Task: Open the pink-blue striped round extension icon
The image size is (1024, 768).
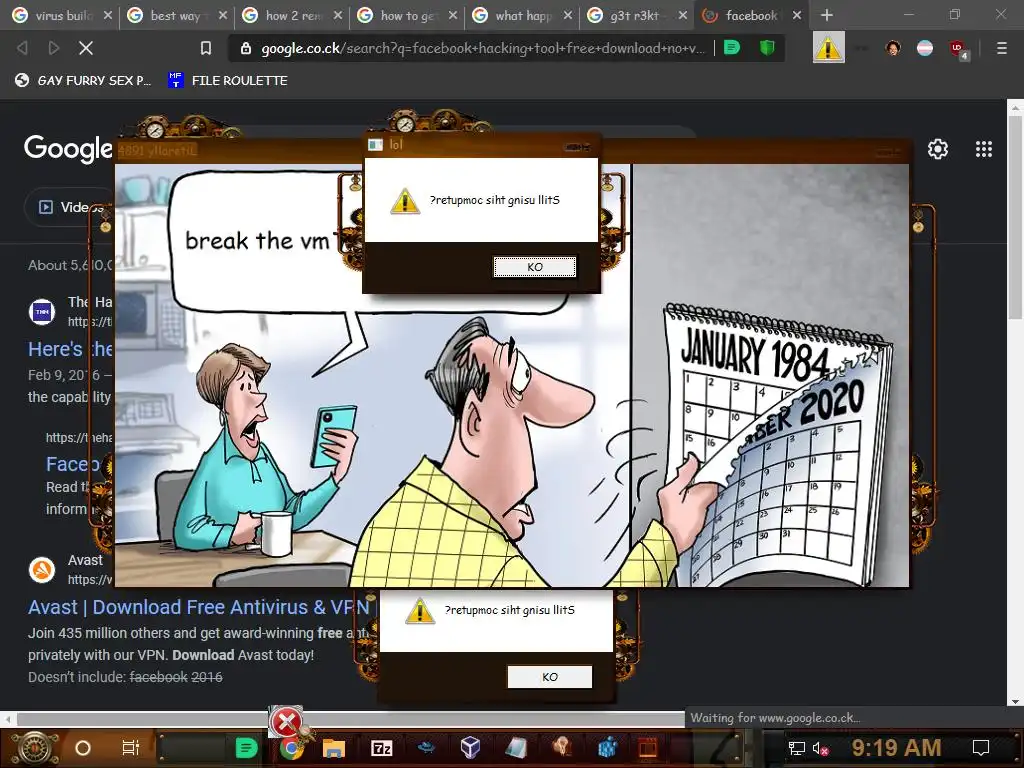Action: (x=925, y=48)
